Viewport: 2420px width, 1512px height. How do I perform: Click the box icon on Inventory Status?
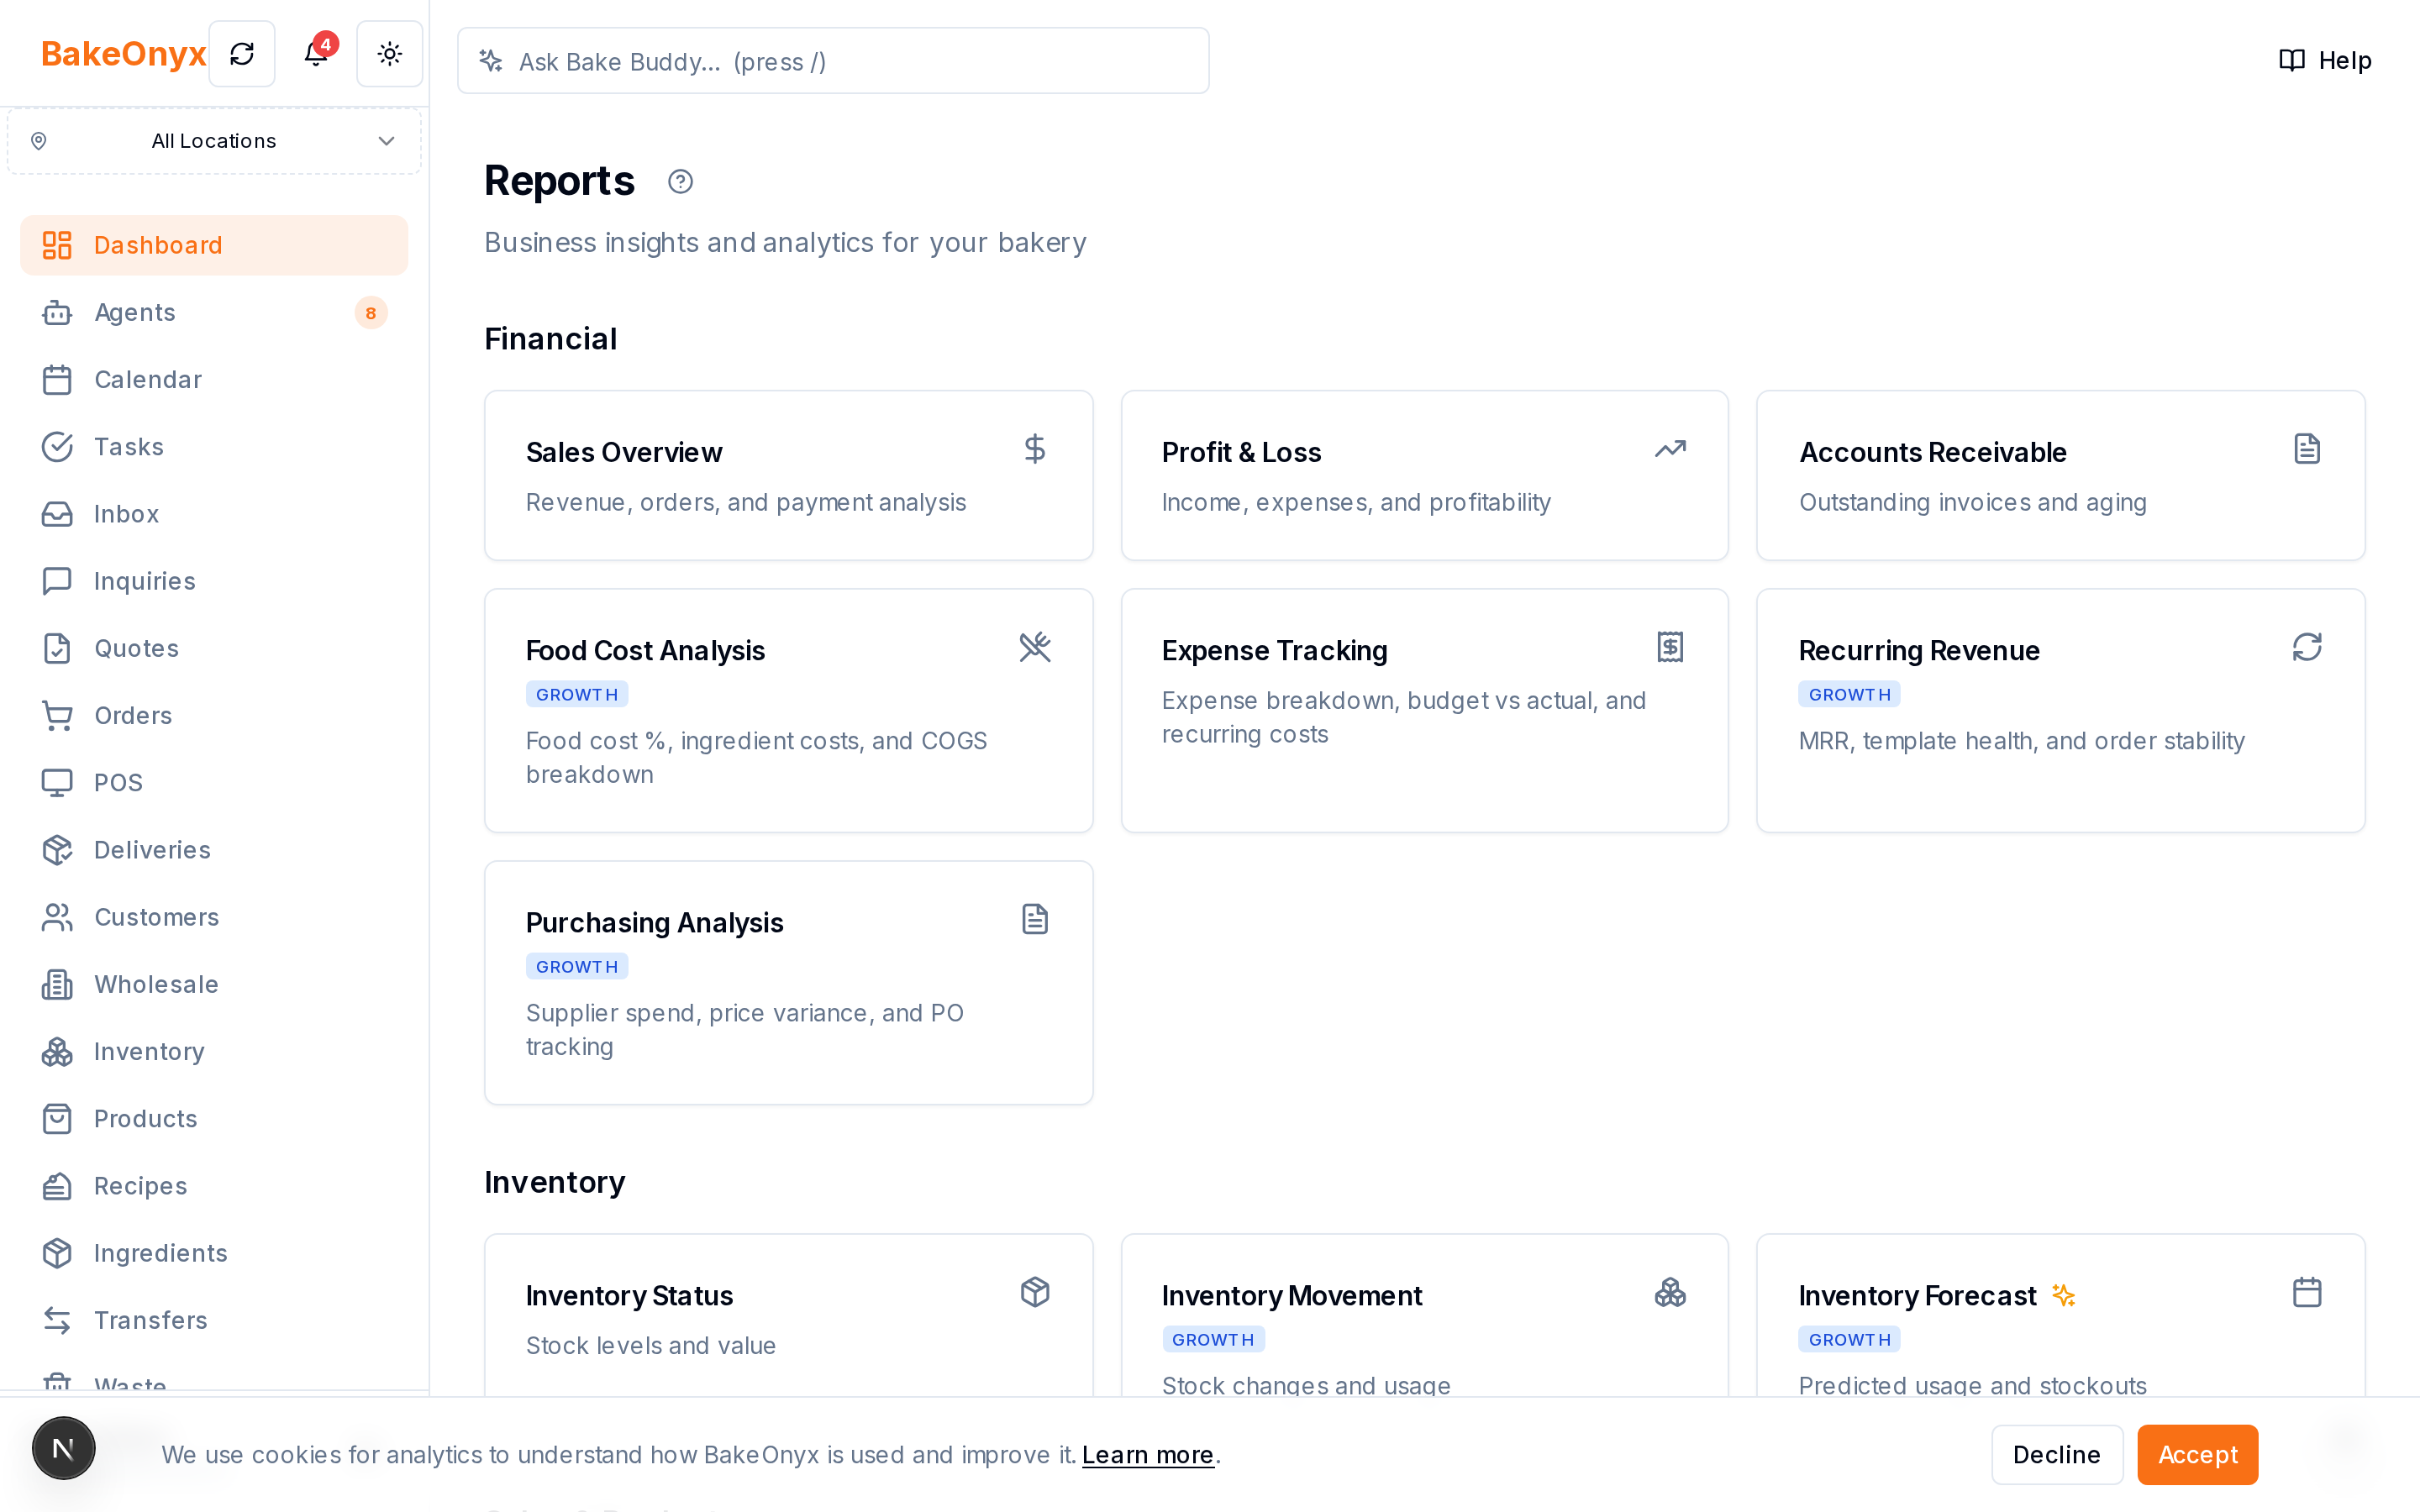(1035, 1292)
